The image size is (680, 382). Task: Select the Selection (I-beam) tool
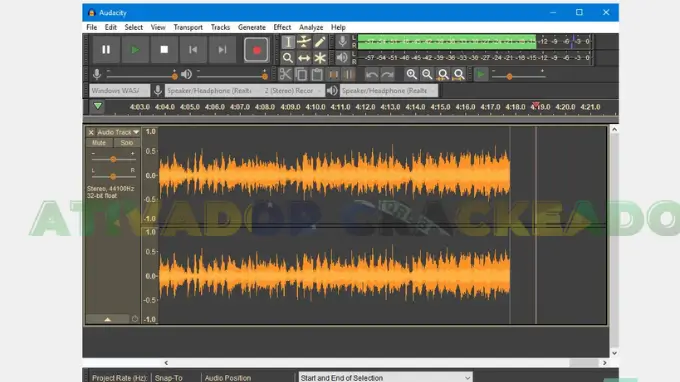[288, 42]
